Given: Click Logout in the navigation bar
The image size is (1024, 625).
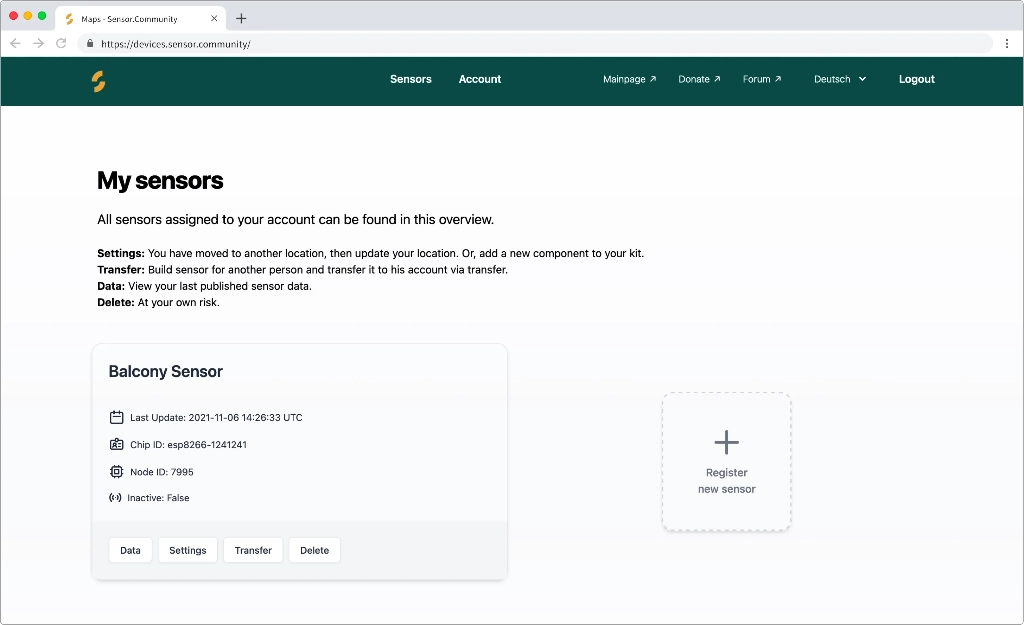Looking at the screenshot, I should pos(916,79).
